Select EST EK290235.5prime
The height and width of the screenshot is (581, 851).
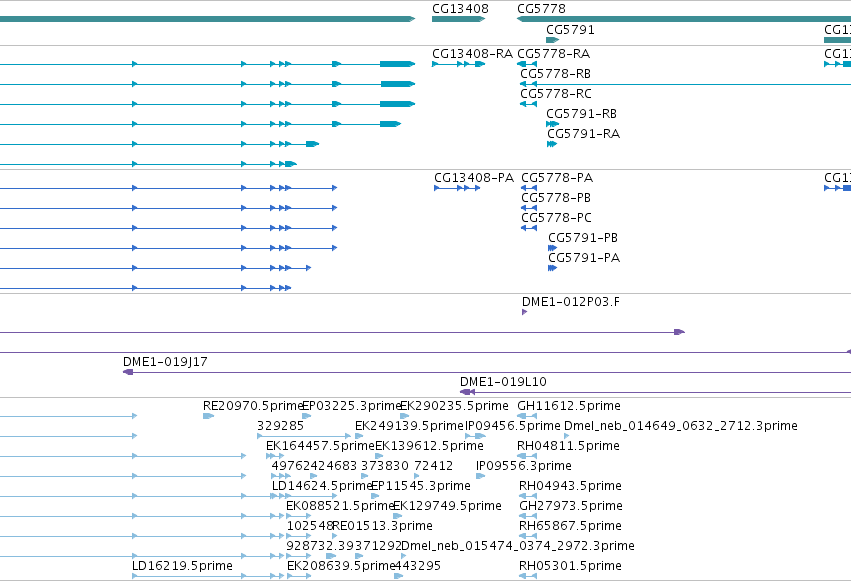click(x=404, y=416)
